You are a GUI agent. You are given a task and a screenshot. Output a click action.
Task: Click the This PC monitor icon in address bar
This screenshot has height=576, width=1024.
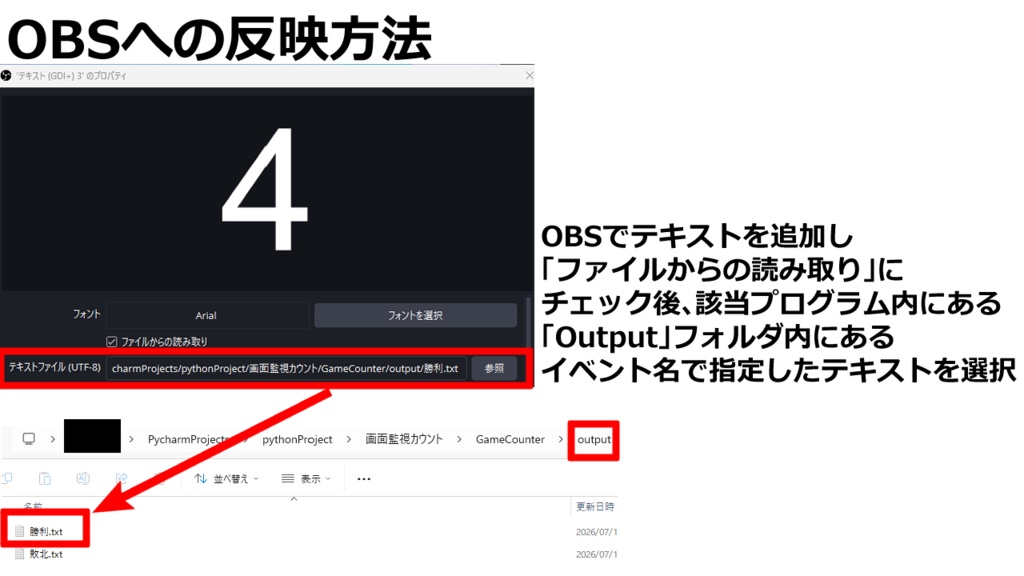(x=29, y=439)
